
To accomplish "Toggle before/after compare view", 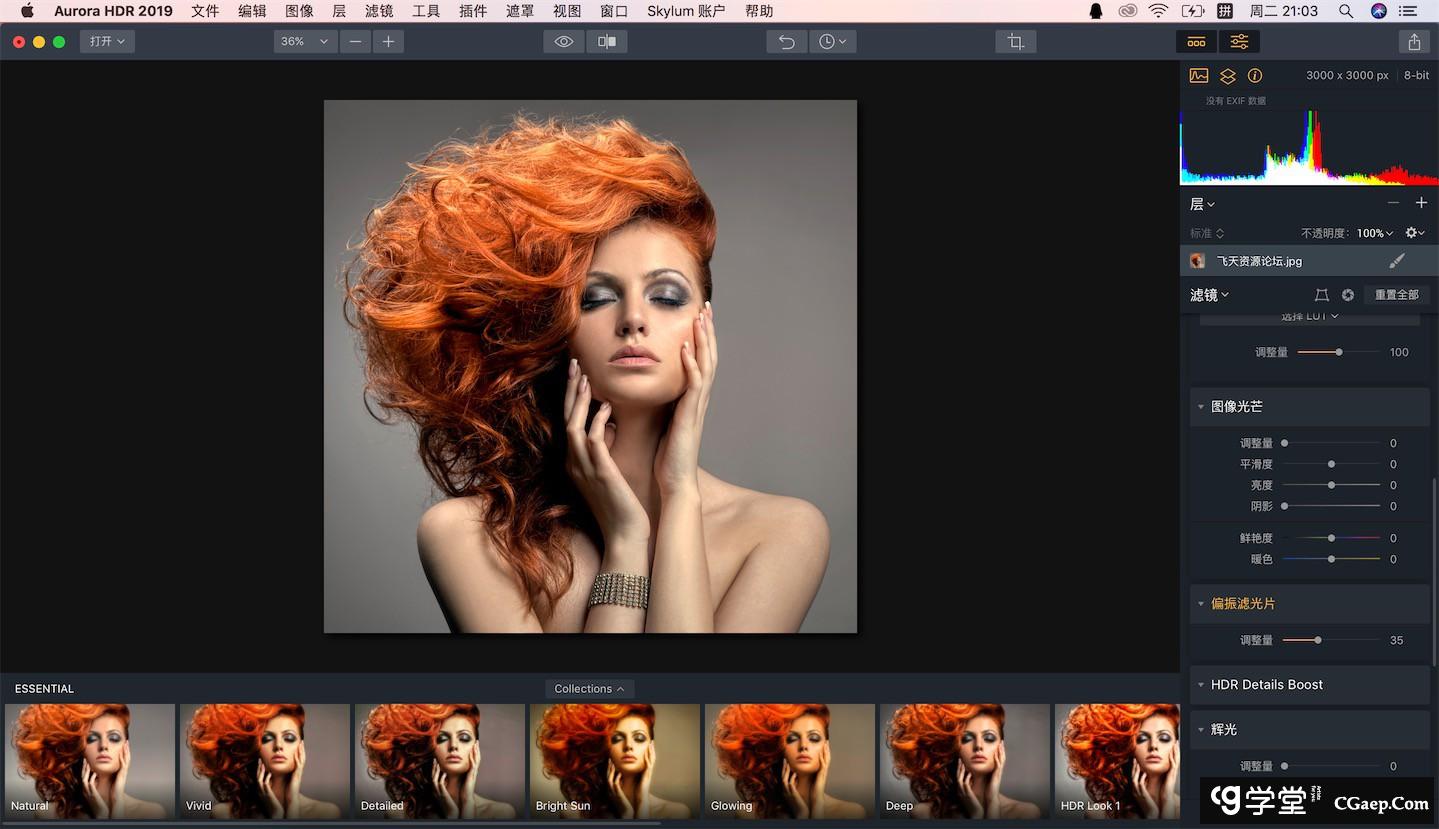I will coord(607,42).
